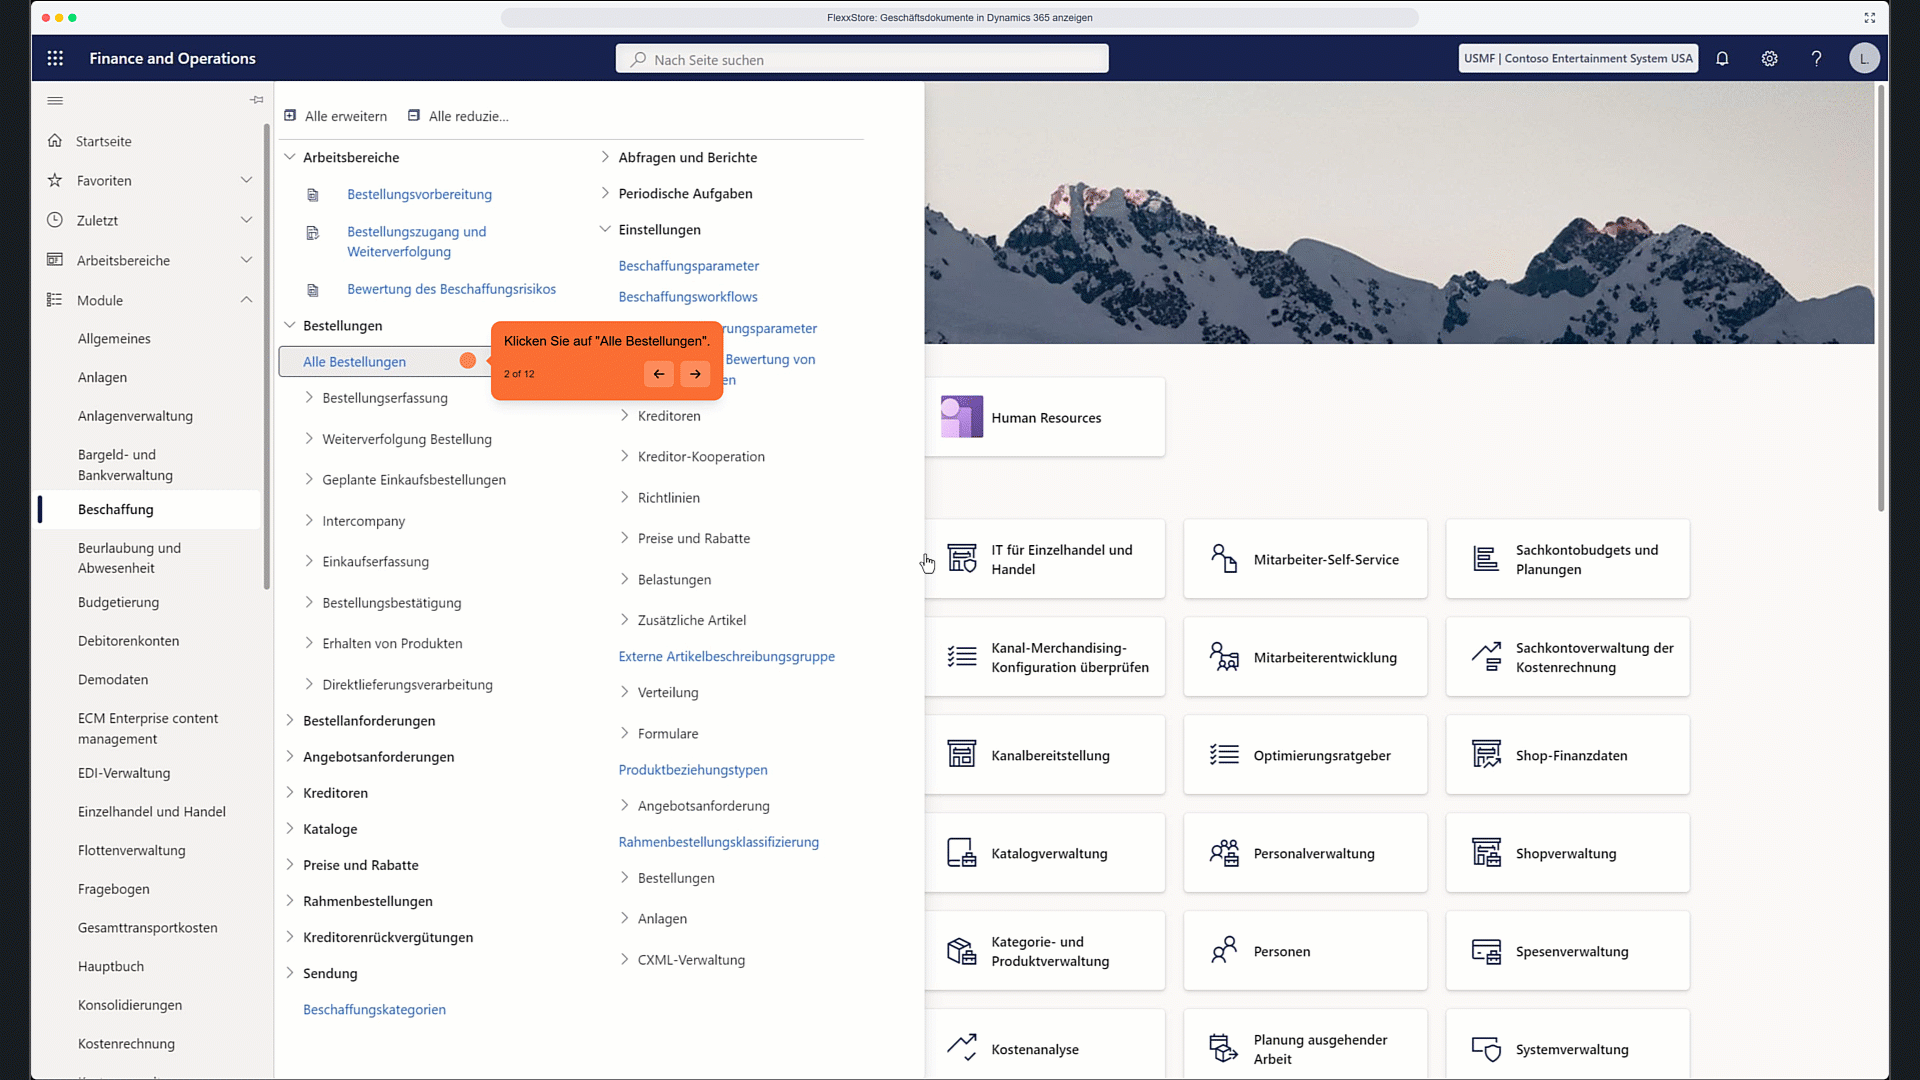This screenshot has height=1080, width=1920.
Task: Open the user account avatar
Action: click(1863, 59)
